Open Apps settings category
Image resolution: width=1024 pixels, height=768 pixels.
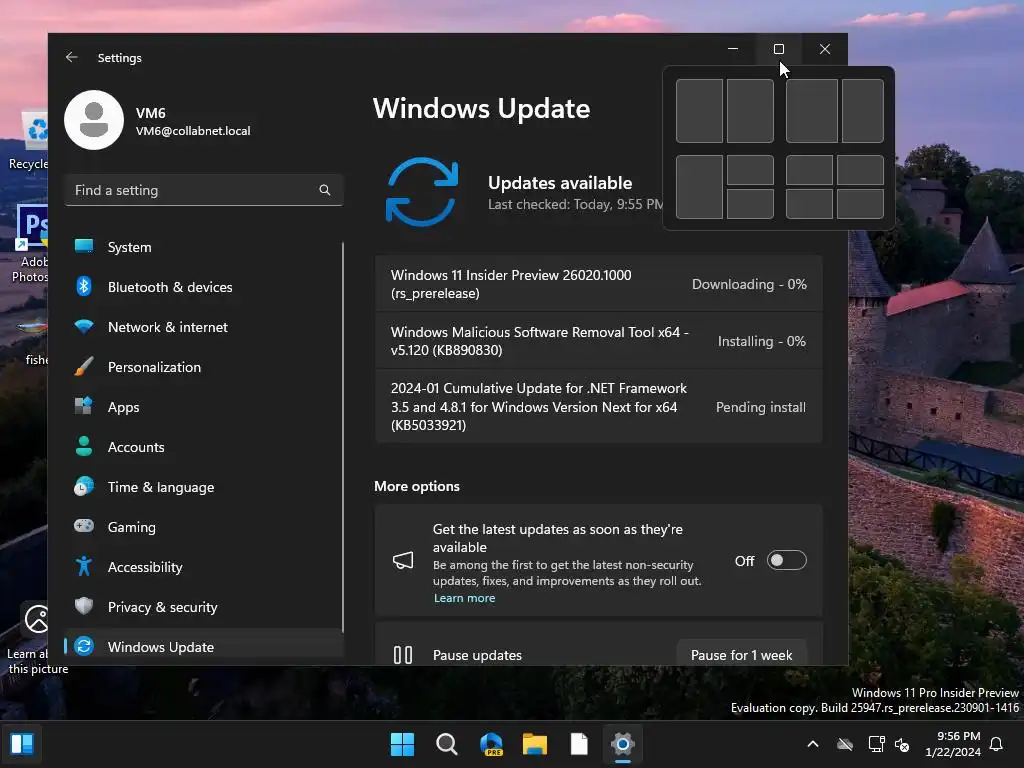(x=204, y=407)
